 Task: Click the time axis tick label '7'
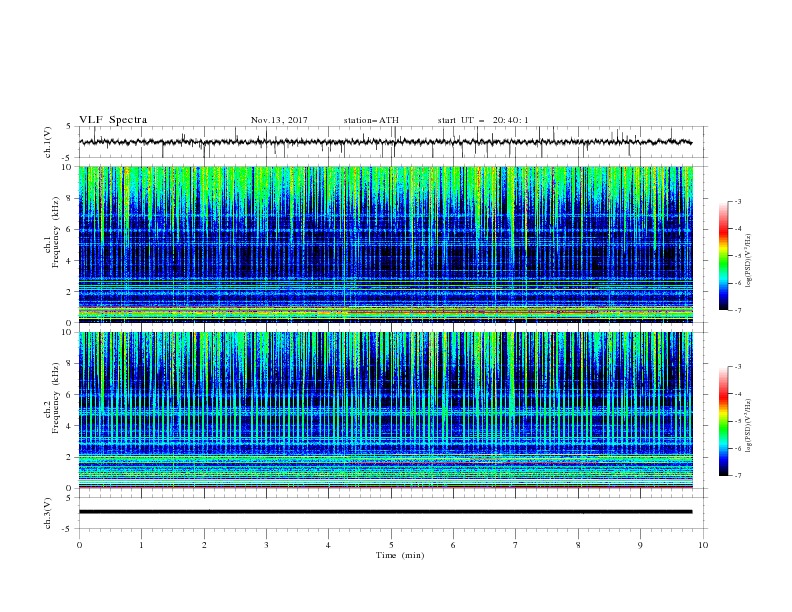516,545
